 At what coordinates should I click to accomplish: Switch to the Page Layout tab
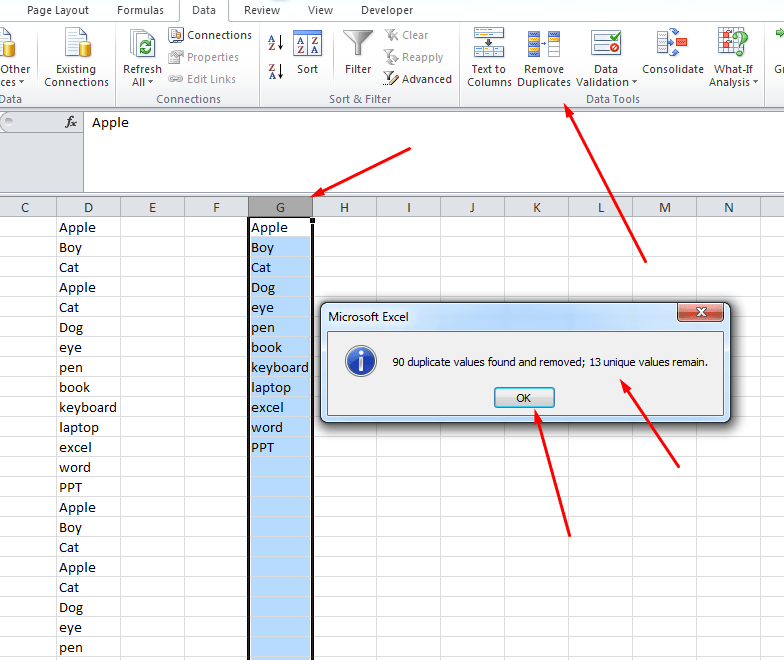(58, 10)
